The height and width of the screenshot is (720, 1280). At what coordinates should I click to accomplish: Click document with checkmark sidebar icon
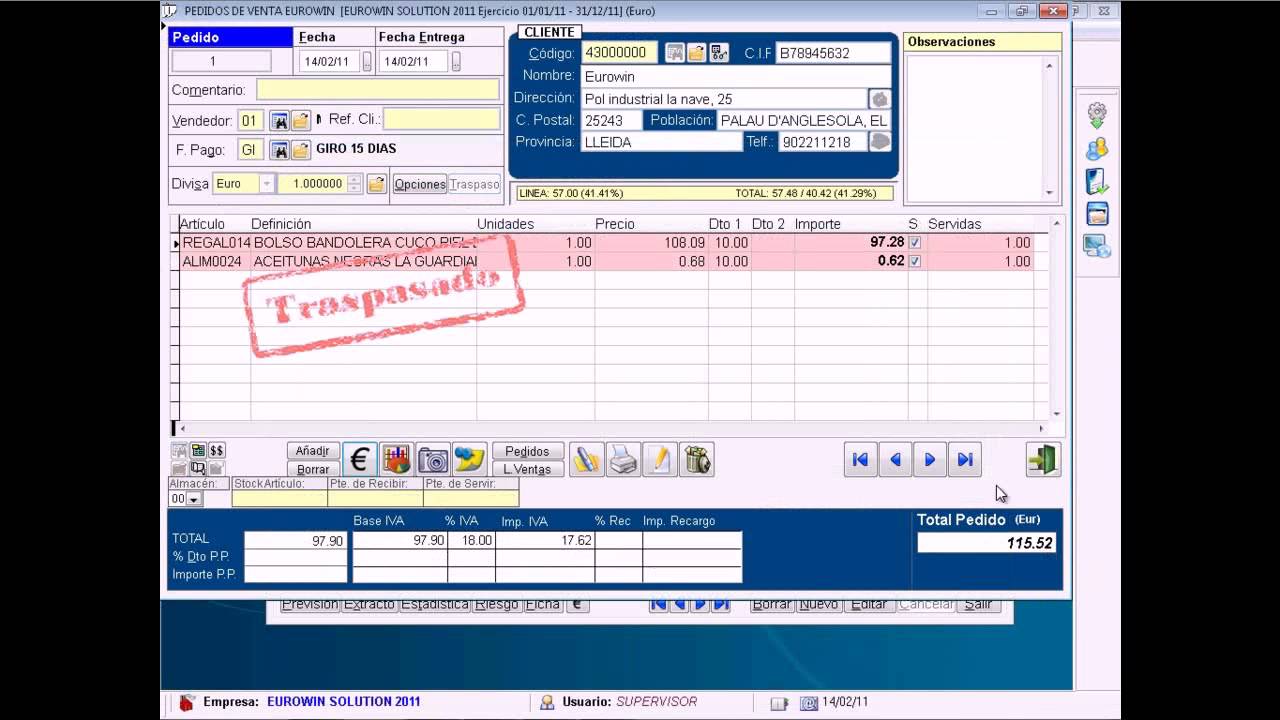pyautogui.click(x=1097, y=181)
